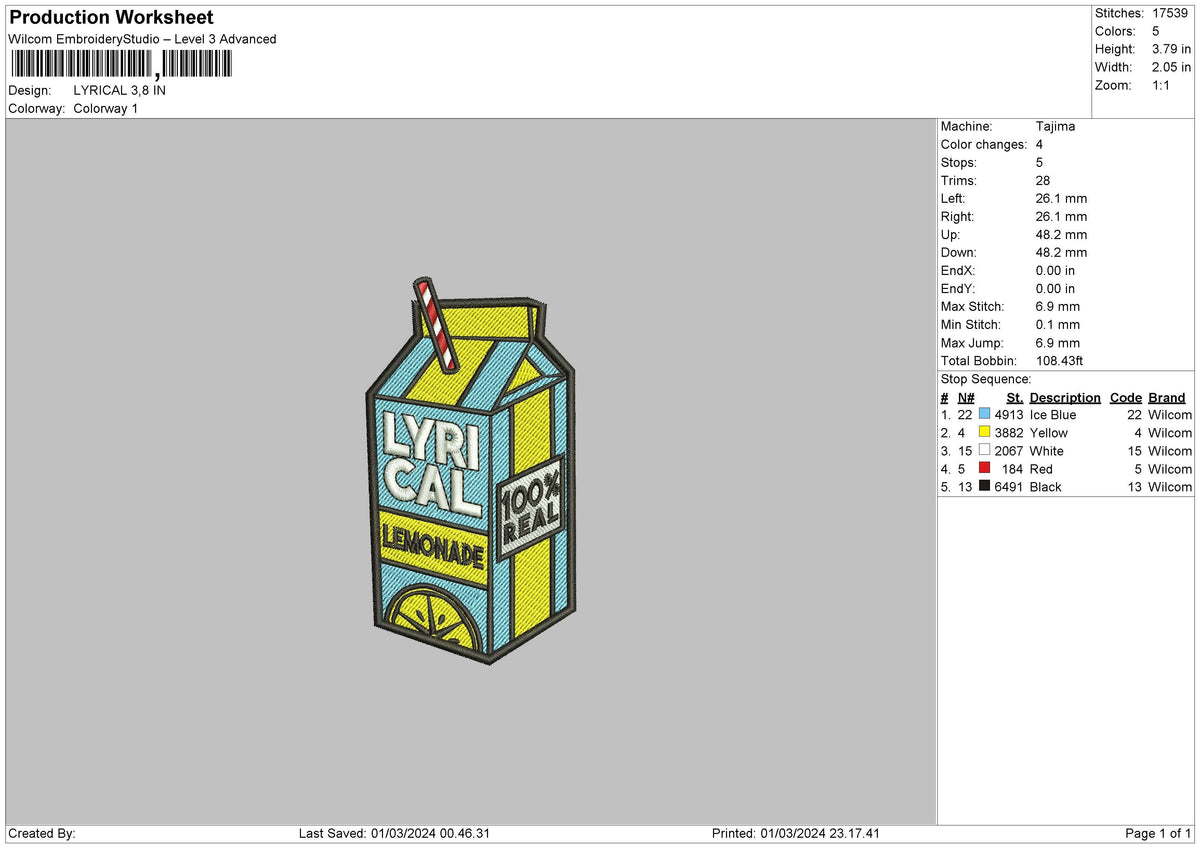Image resolution: width=1200 pixels, height=848 pixels.
Task: Click the Color changes value '4'
Action: click(x=1040, y=144)
